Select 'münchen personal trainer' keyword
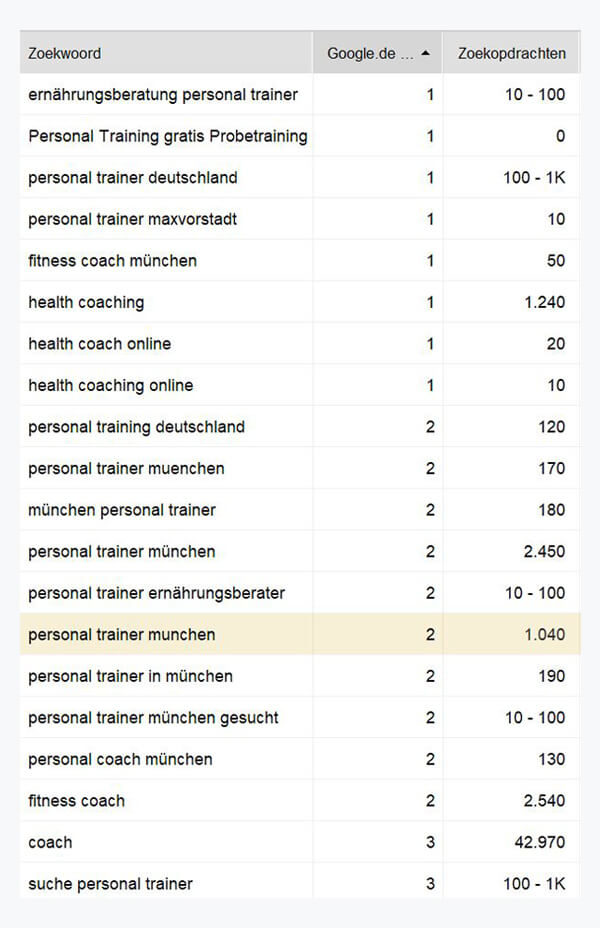The width and height of the screenshot is (600, 928). (122, 510)
